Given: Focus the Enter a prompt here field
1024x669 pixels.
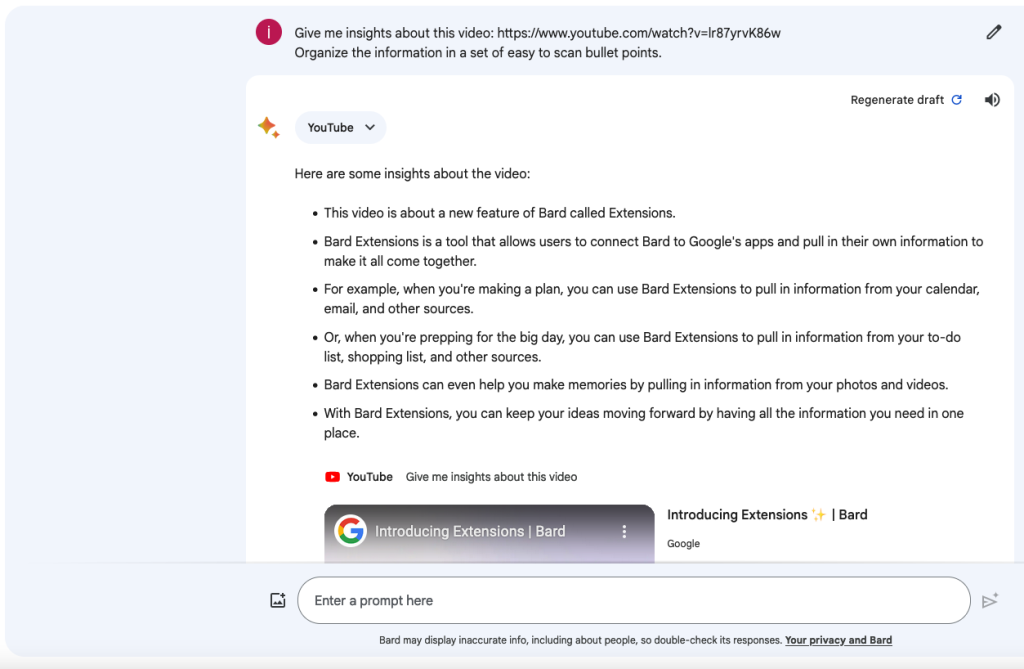Looking at the screenshot, I should 633,600.
